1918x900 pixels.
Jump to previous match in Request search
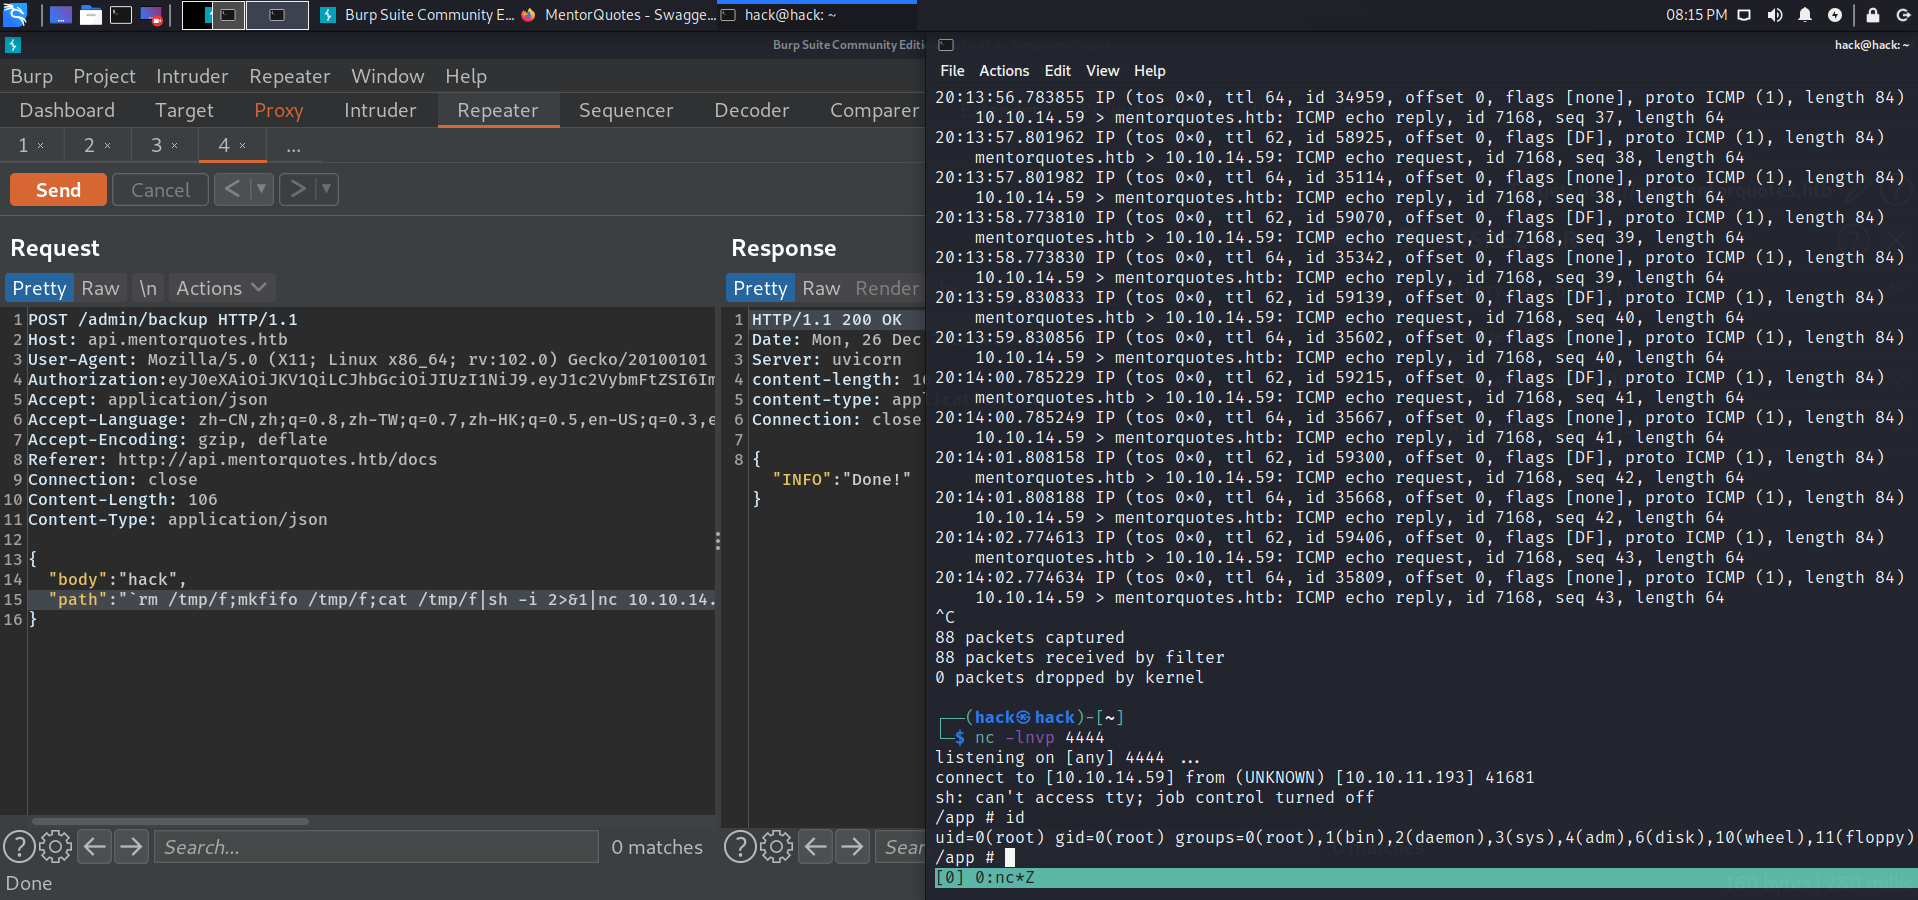(x=95, y=847)
